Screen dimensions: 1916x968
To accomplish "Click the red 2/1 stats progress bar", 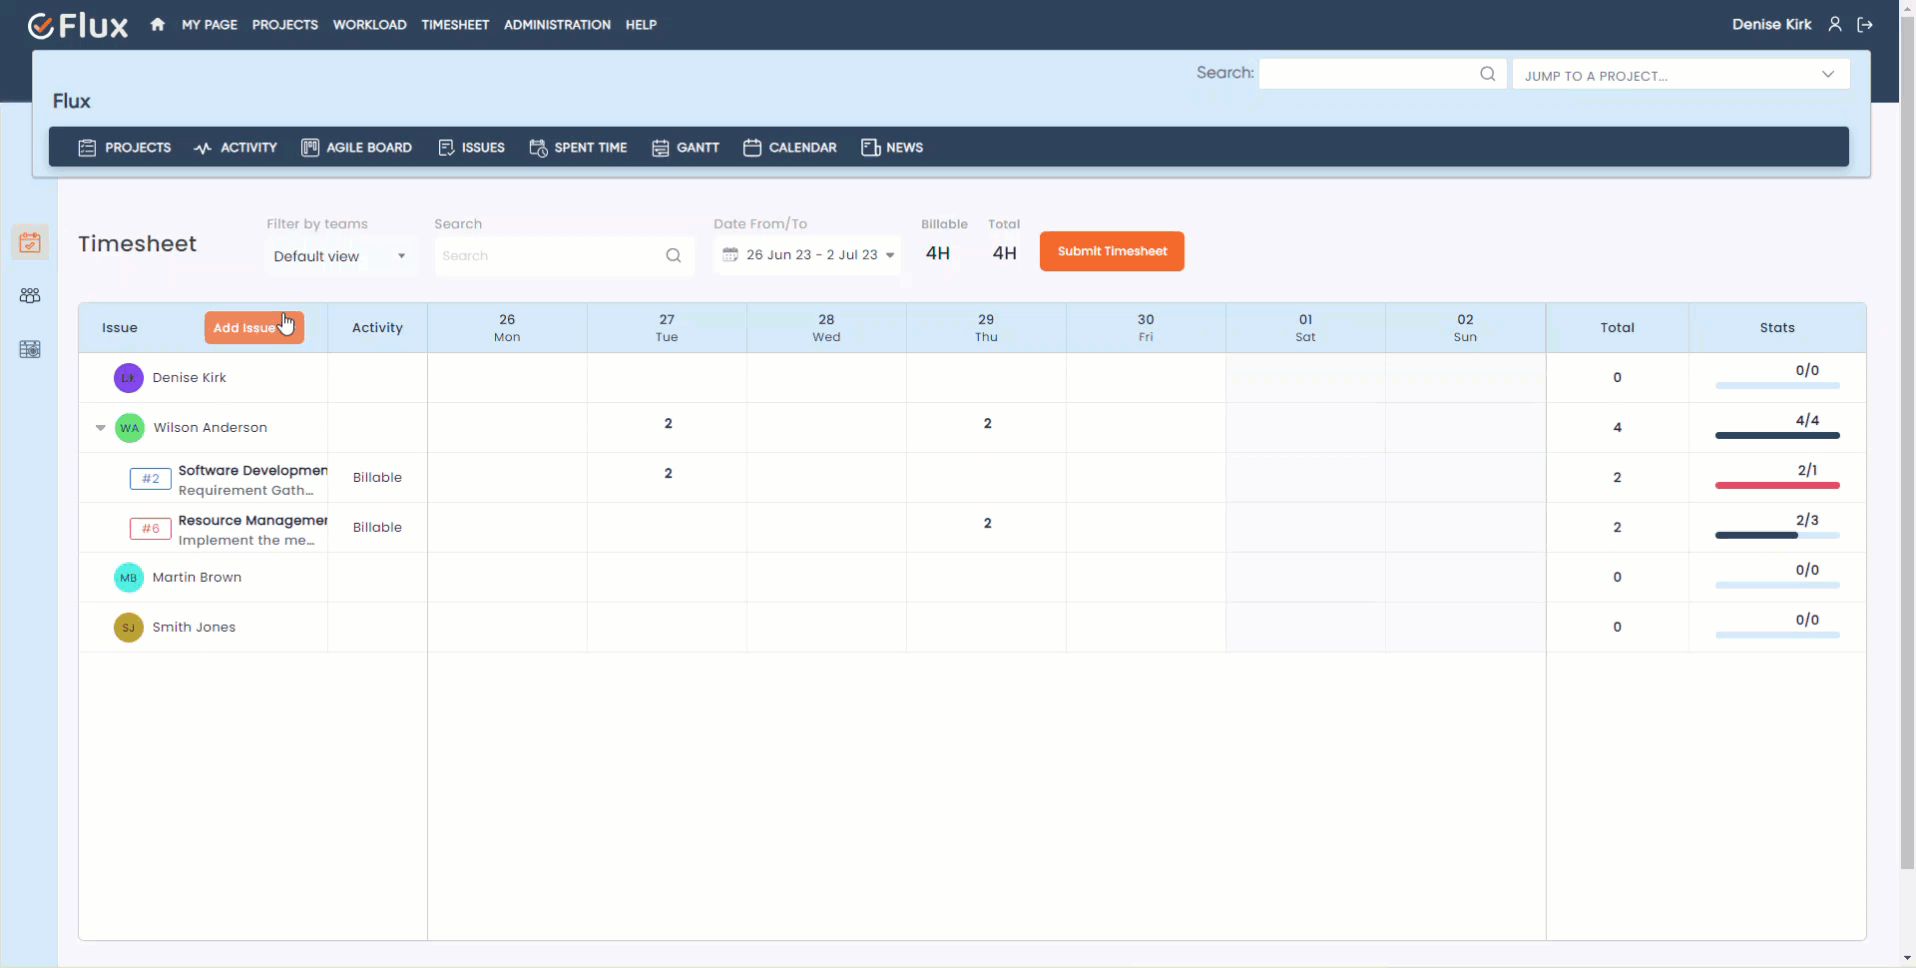I will pos(1777,485).
